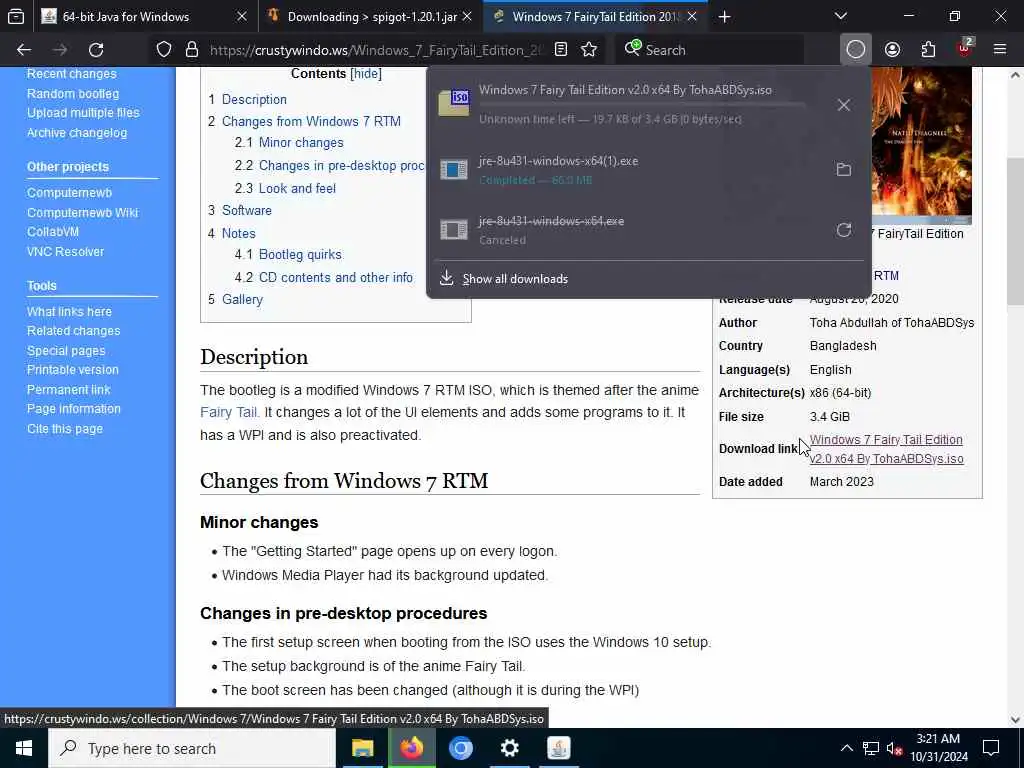
Task: Open What links here tool
Action: point(69,312)
